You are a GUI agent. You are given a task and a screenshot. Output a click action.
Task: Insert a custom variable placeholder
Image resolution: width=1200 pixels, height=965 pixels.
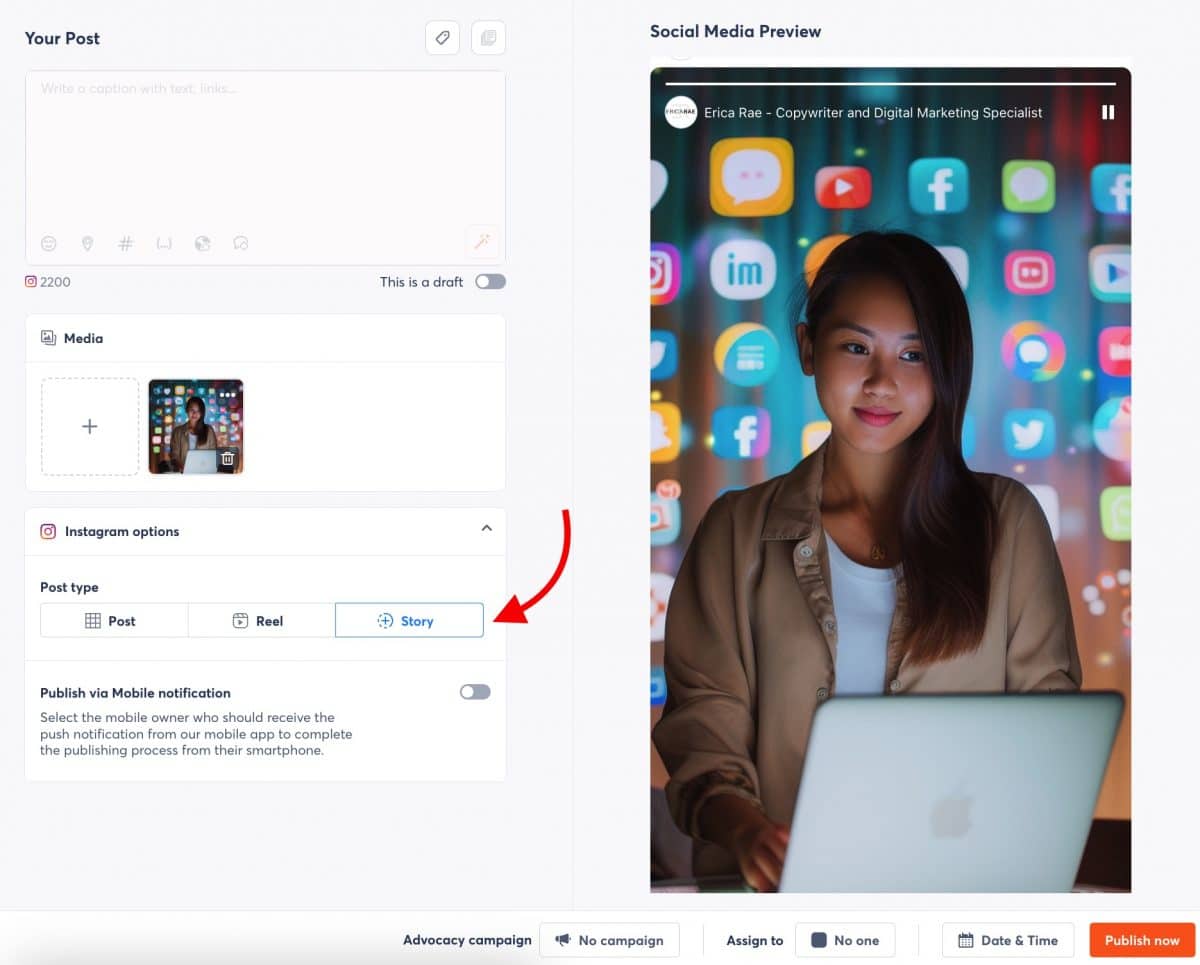[x=163, y=243]
